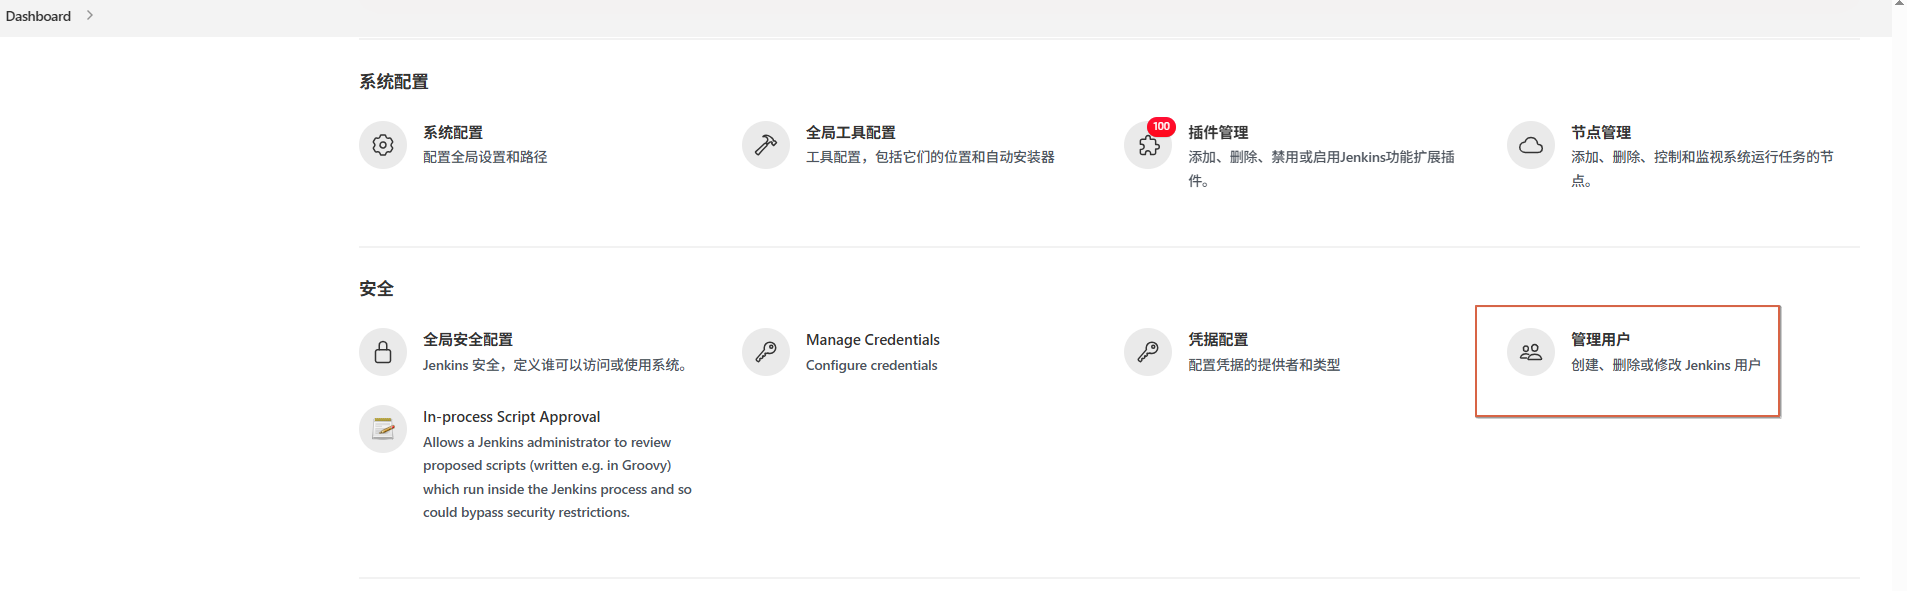
Task: Click the description starting 添加、删除、禁用或启用Jenkins
Action: (1321, 169)
